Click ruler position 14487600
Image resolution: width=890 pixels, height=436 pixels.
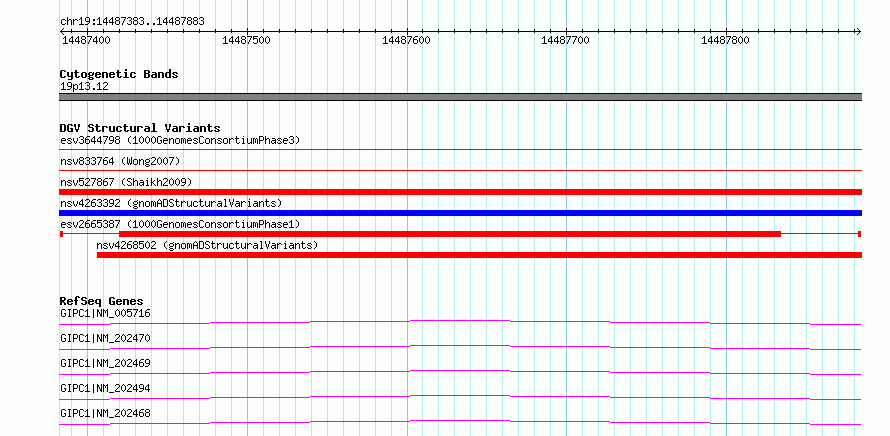pos(406,40)
